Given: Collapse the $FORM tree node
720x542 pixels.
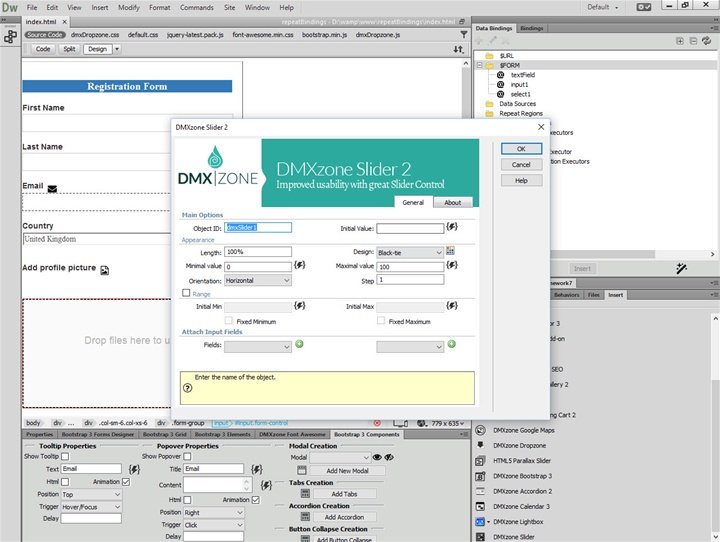Looking at the screenshot, I should pos(479,65).
